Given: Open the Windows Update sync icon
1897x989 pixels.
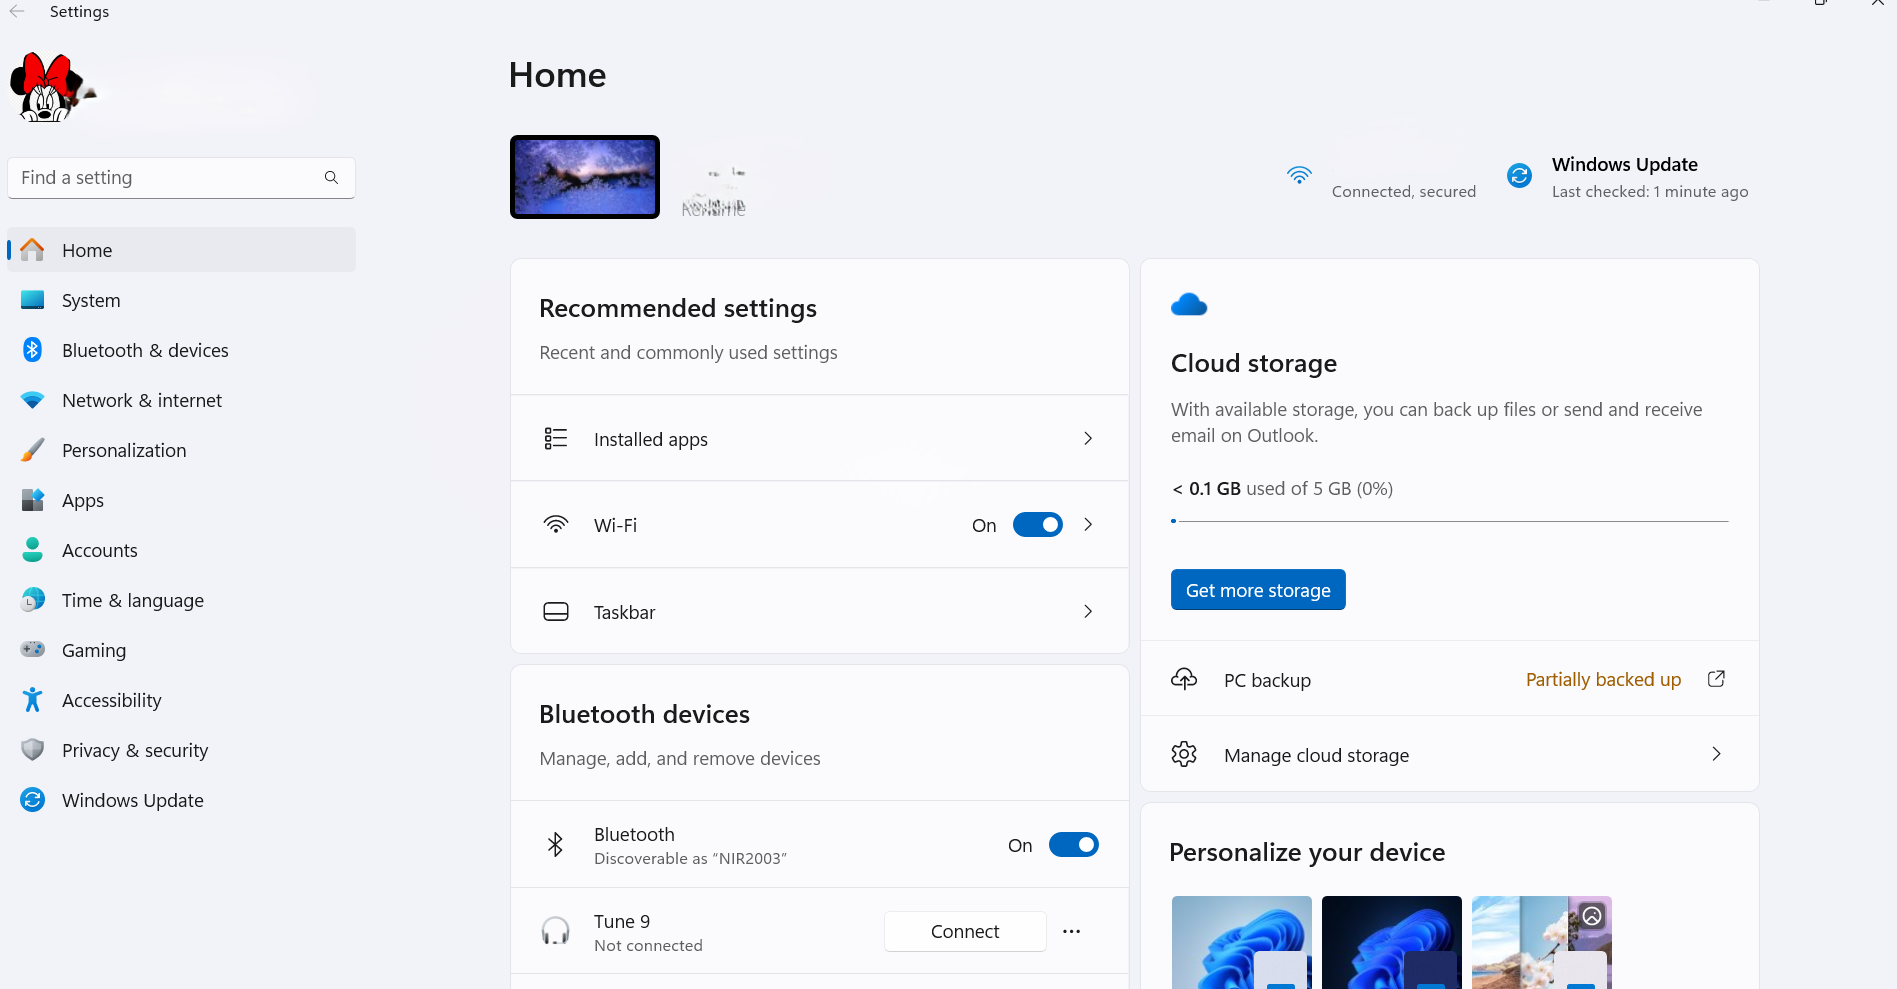Looking at the screenshot, I should (x=1519, y=175).
